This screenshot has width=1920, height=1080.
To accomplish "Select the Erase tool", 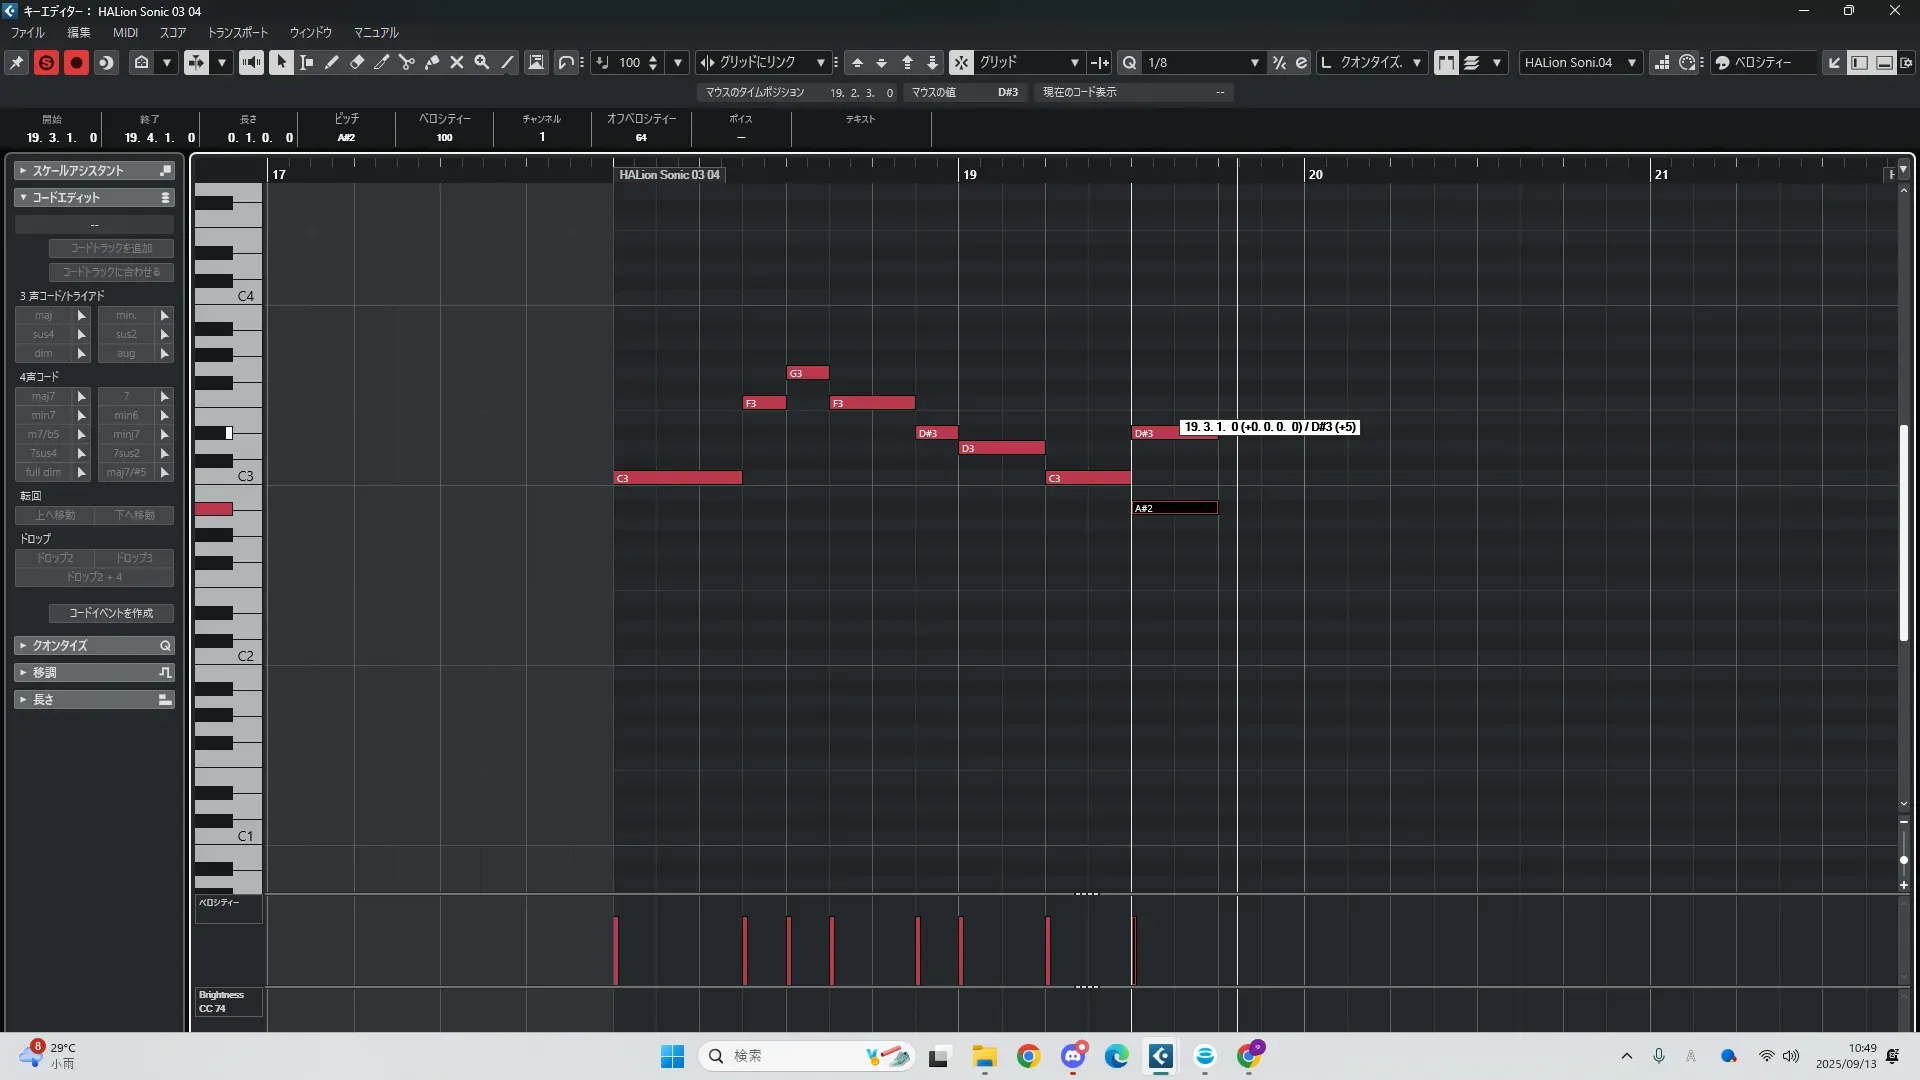I will click(x=357, y=62).
